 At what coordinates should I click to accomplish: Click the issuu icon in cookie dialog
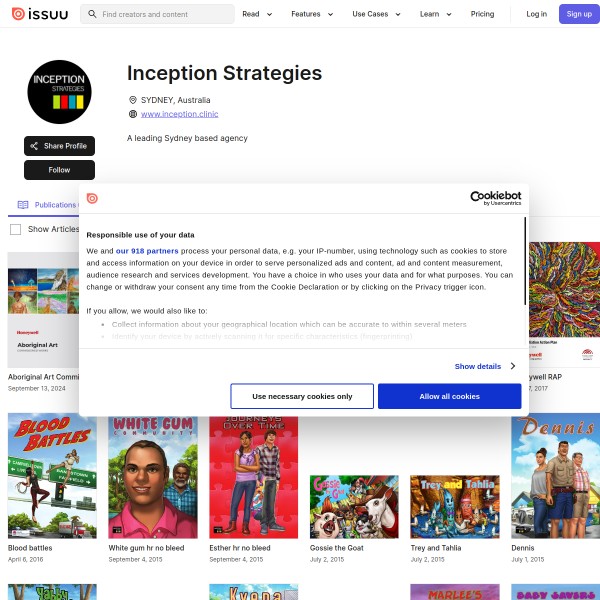(x=92, y=198)
